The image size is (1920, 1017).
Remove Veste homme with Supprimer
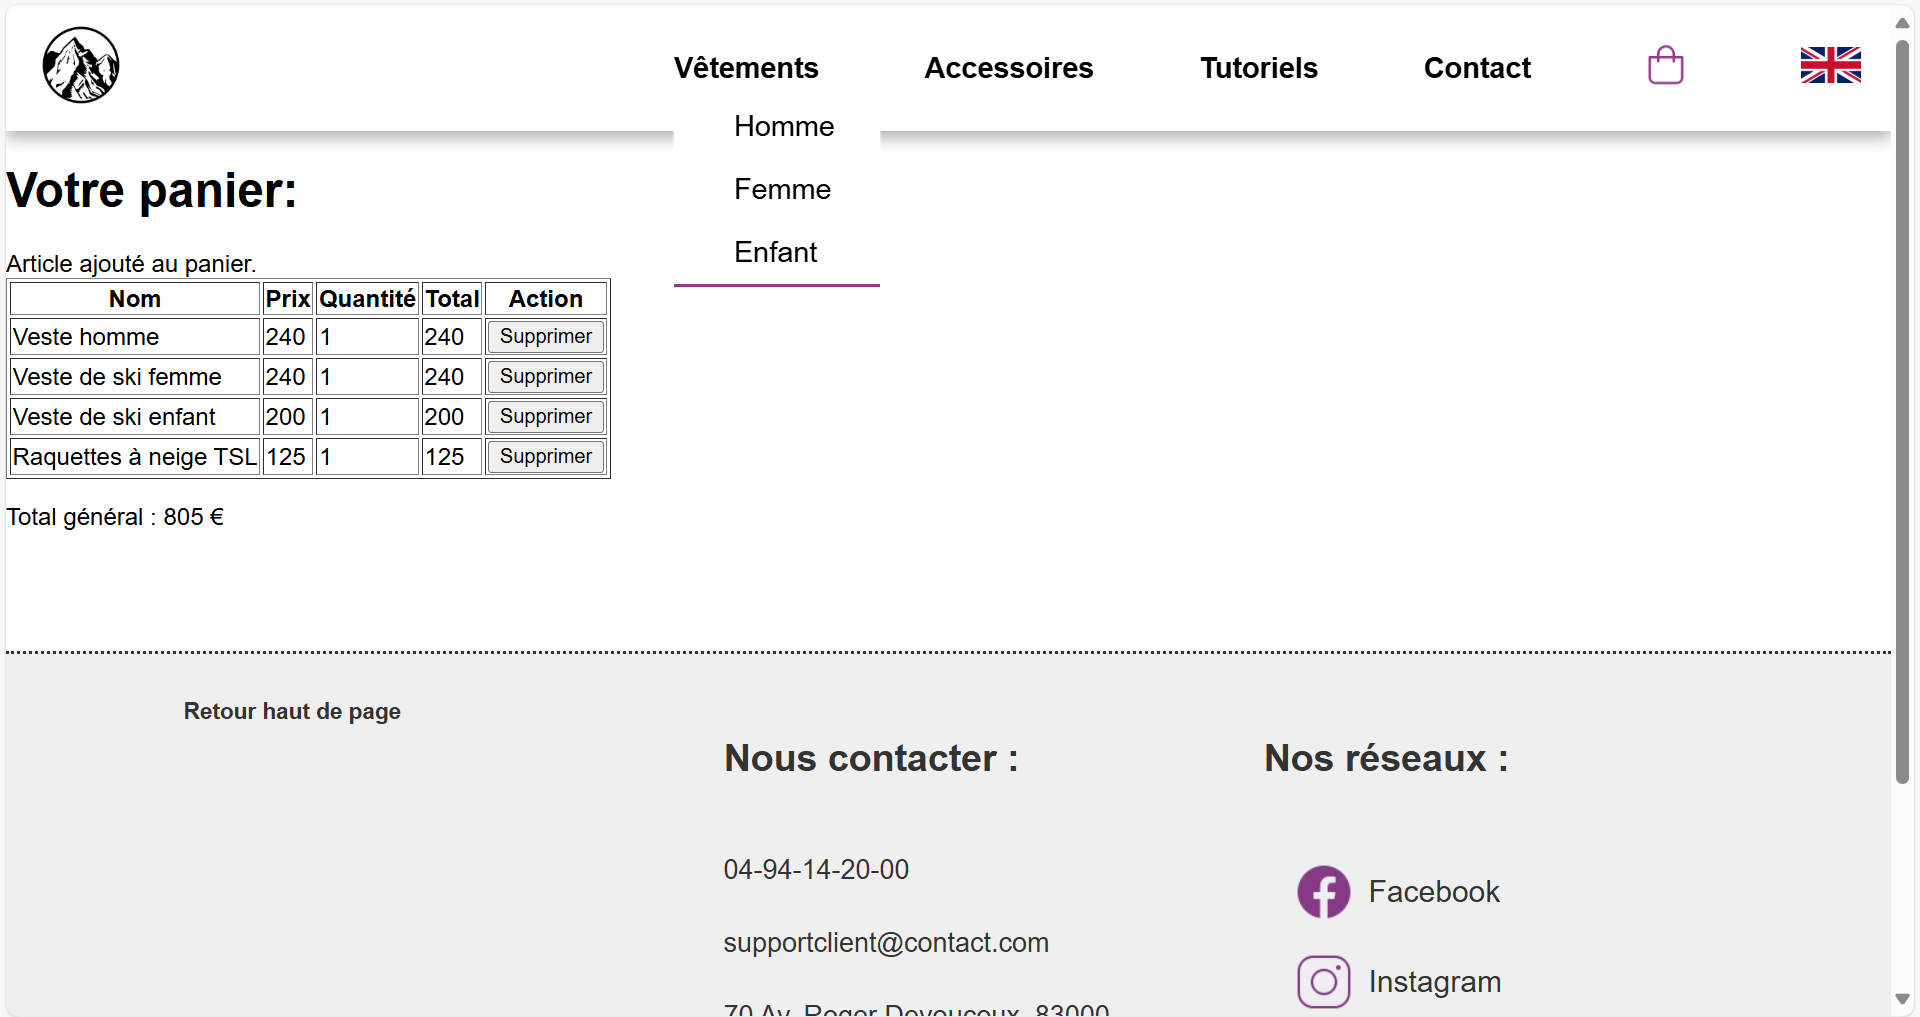pos(546,337)
